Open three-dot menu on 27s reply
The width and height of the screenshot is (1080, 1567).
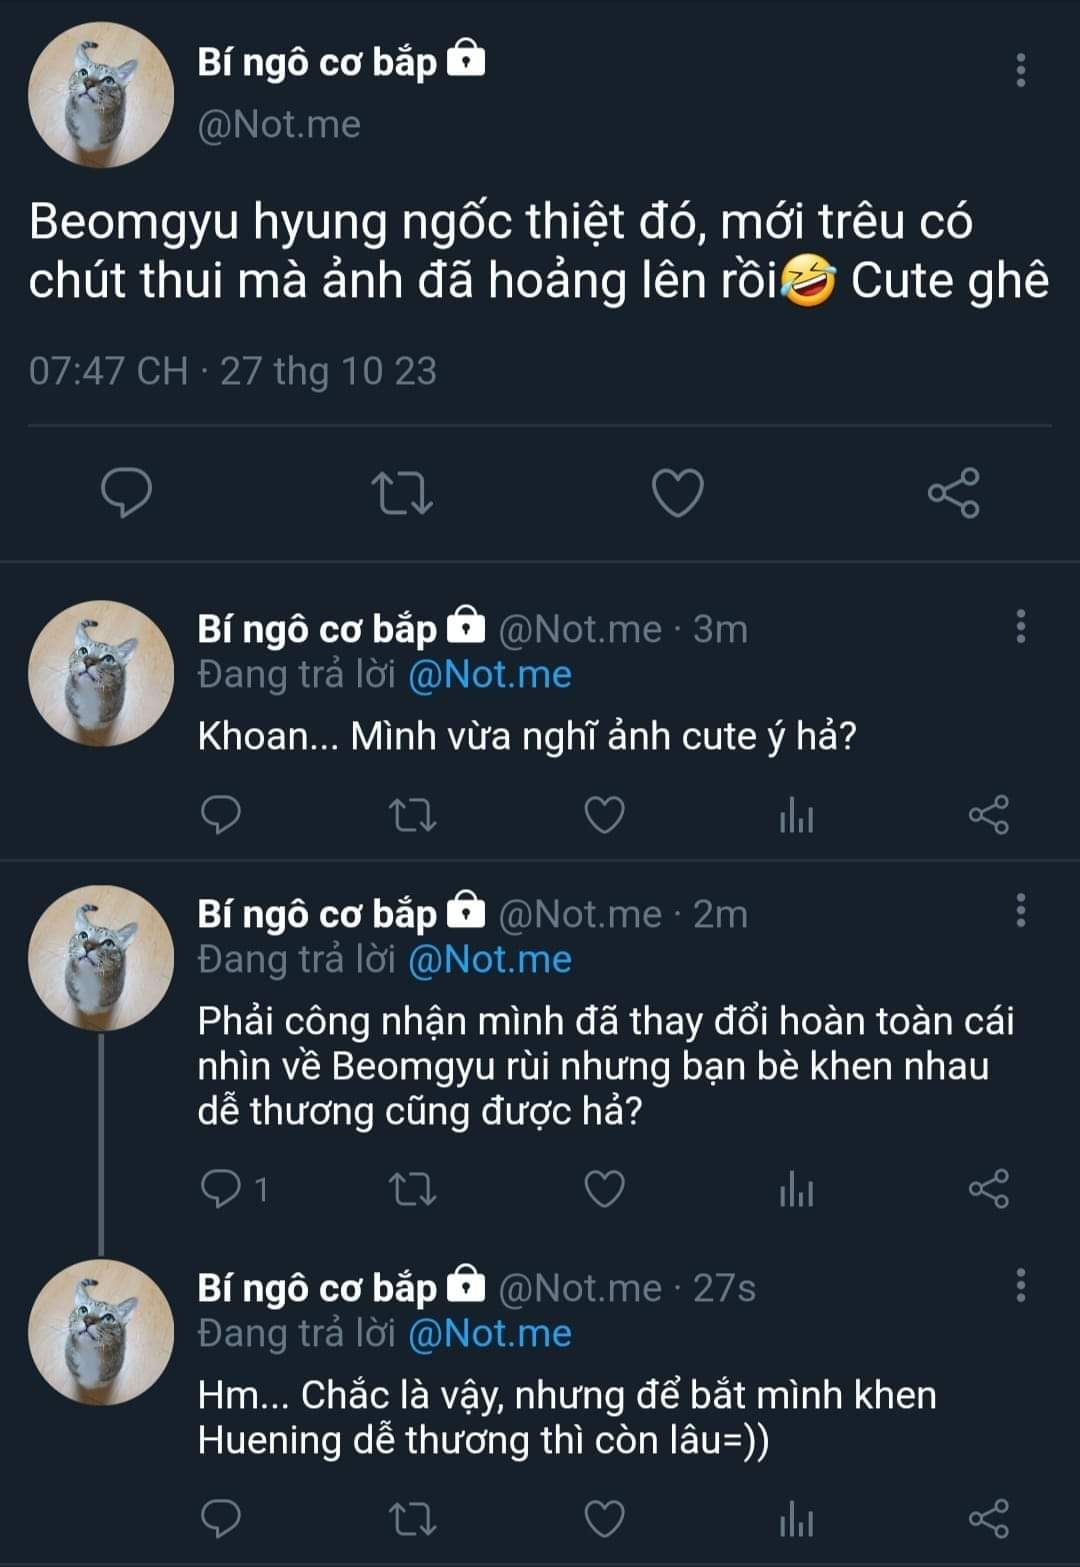point(1020,1285)
